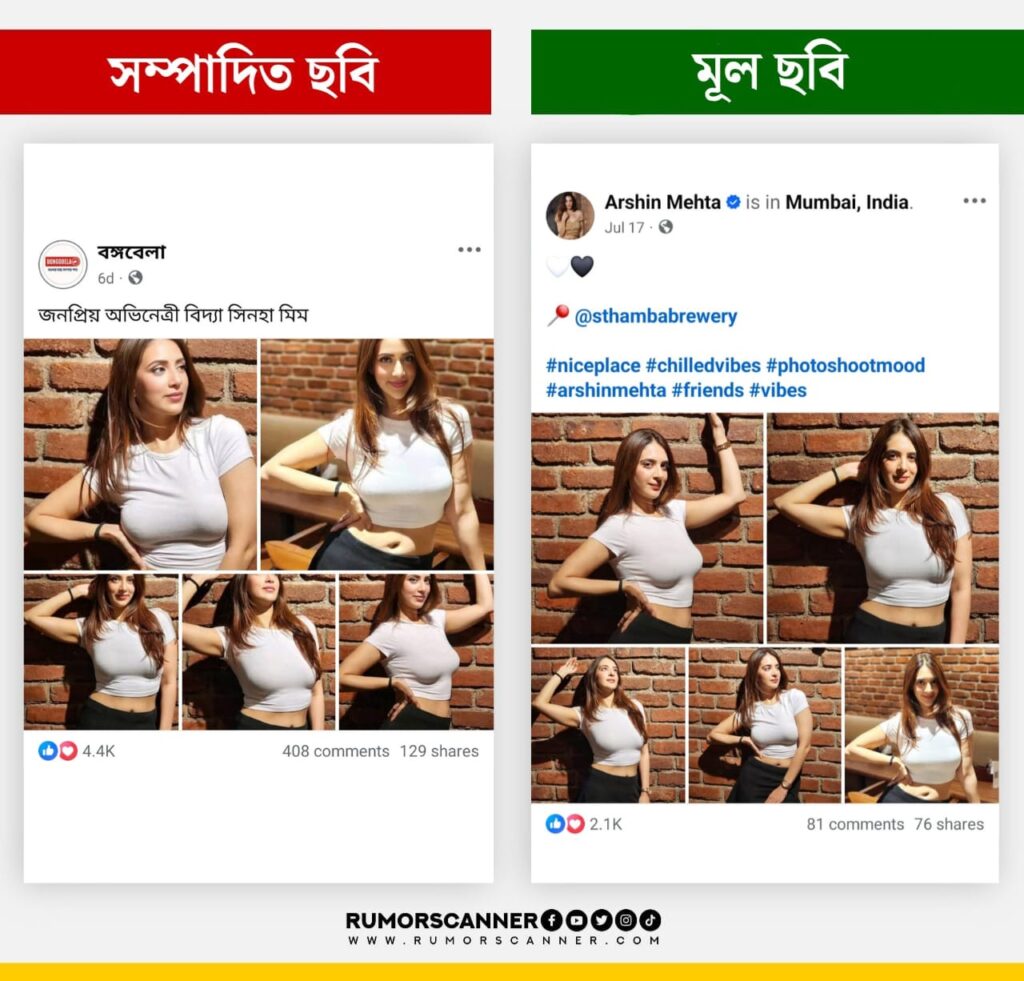Click the বঙ্গবেলা page profile picture
The height and width of the screenshot is (981, 1024).
tap(63, 264)
